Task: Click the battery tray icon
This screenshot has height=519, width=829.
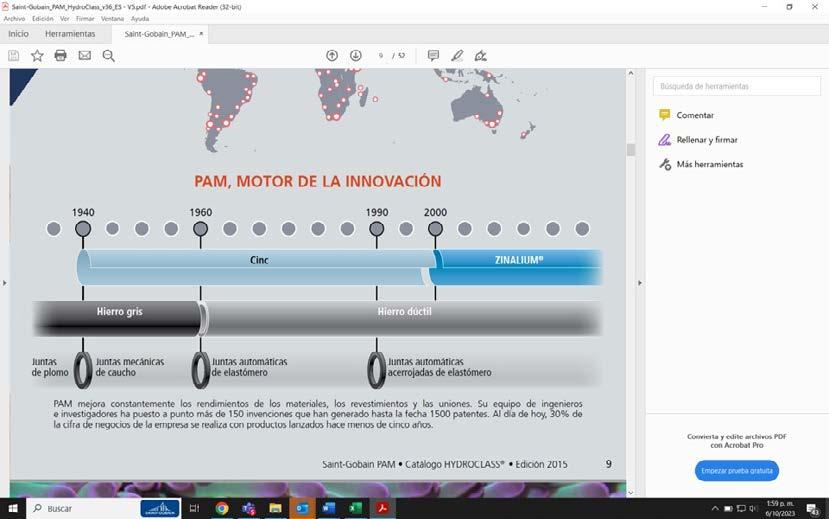Action: point(728,508)
